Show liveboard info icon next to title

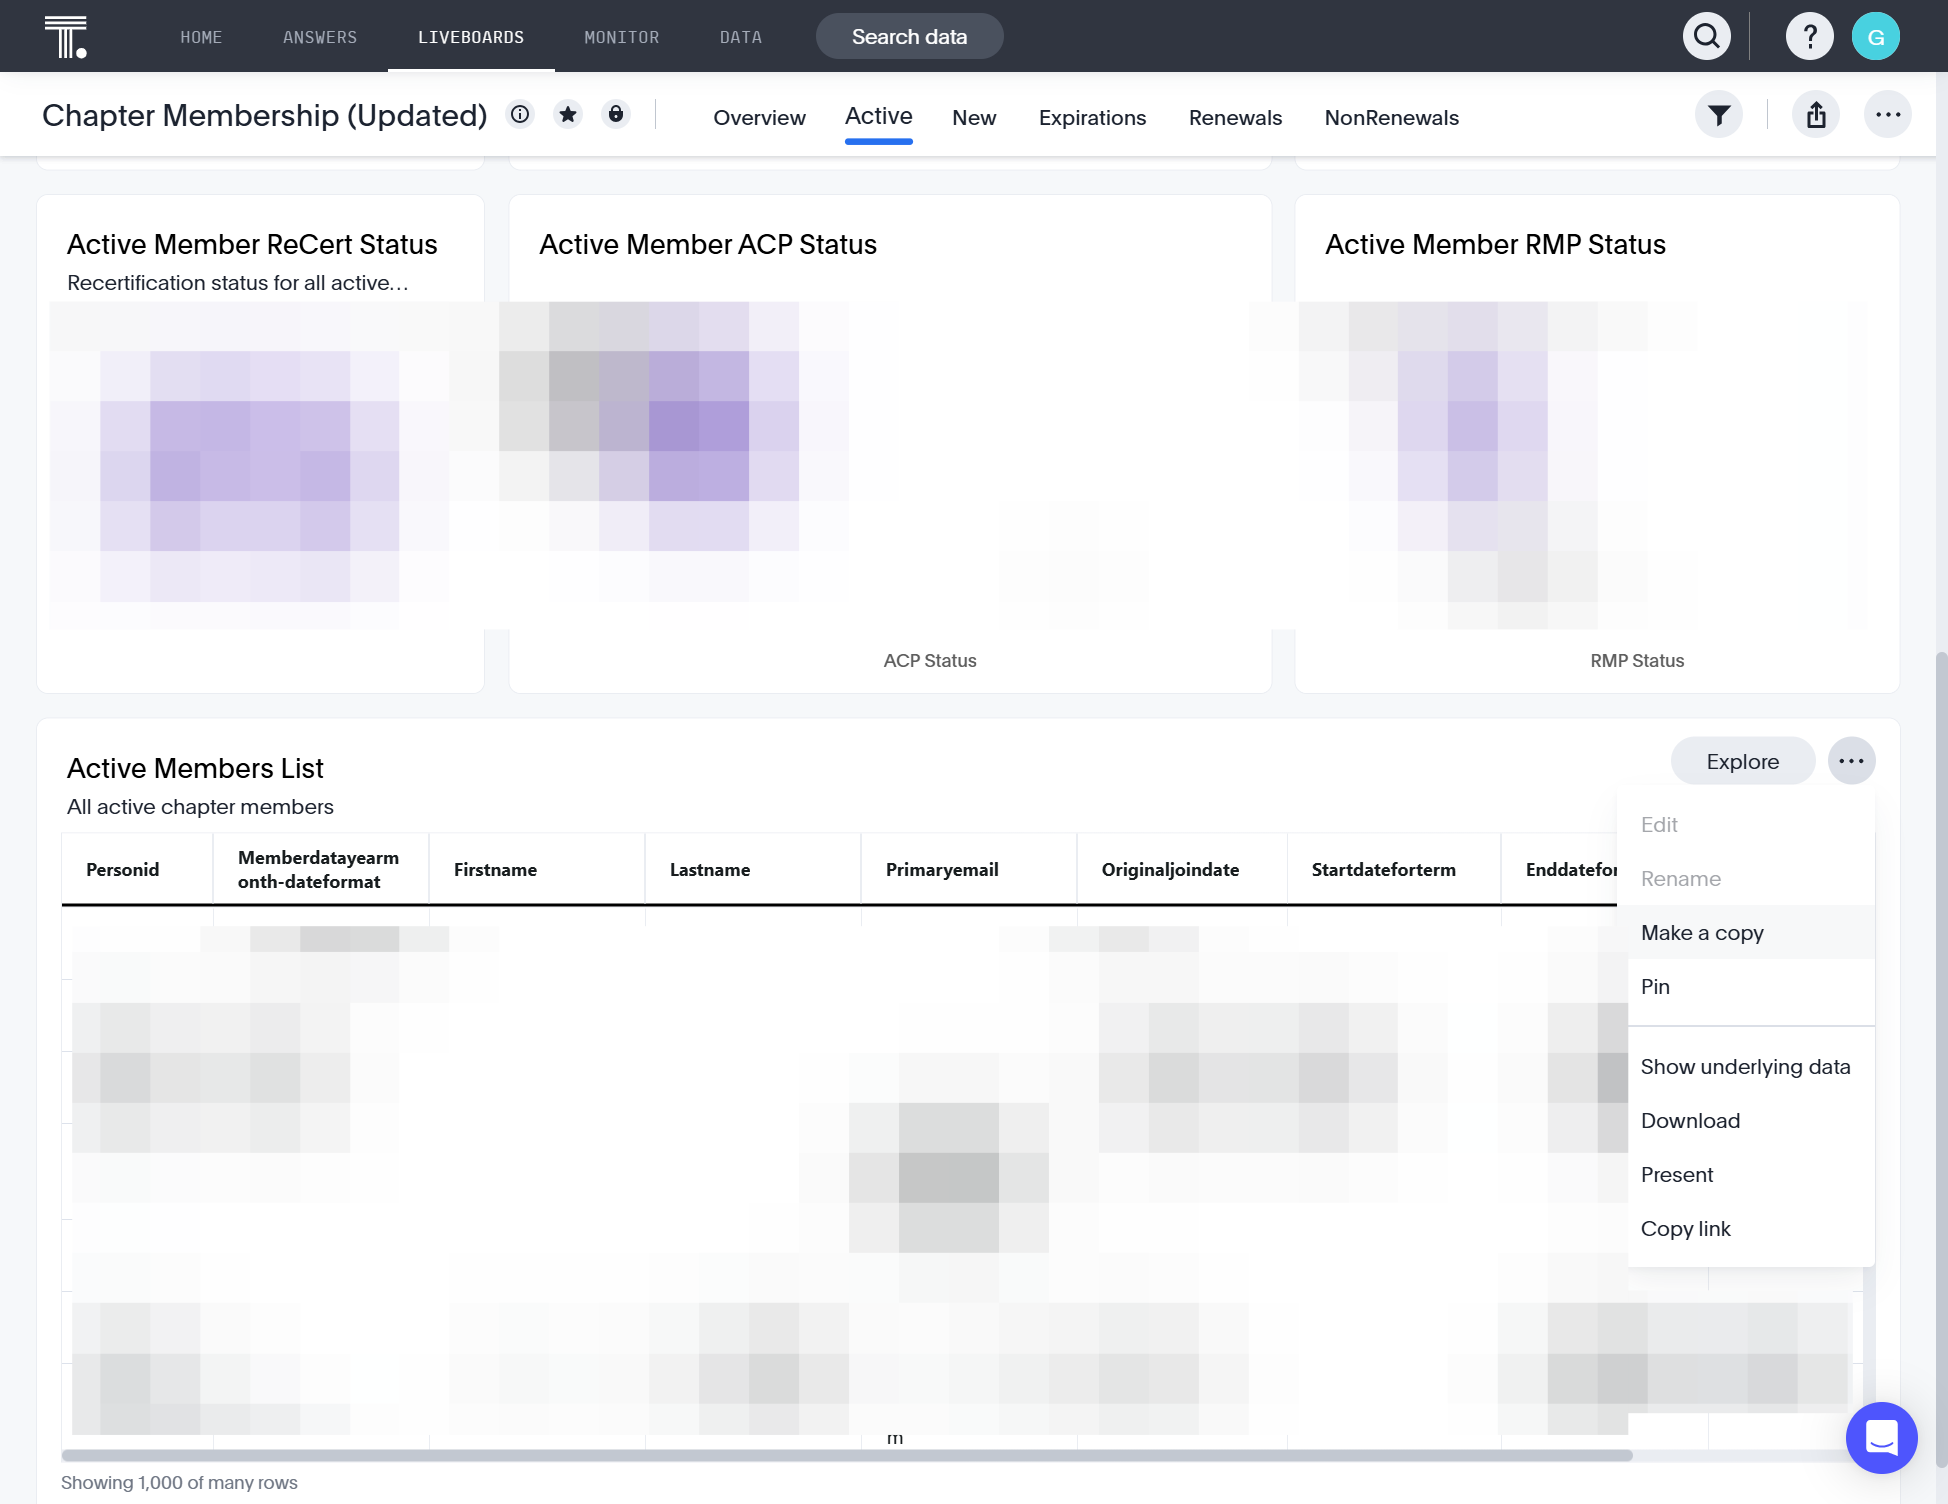click(520, 115)
